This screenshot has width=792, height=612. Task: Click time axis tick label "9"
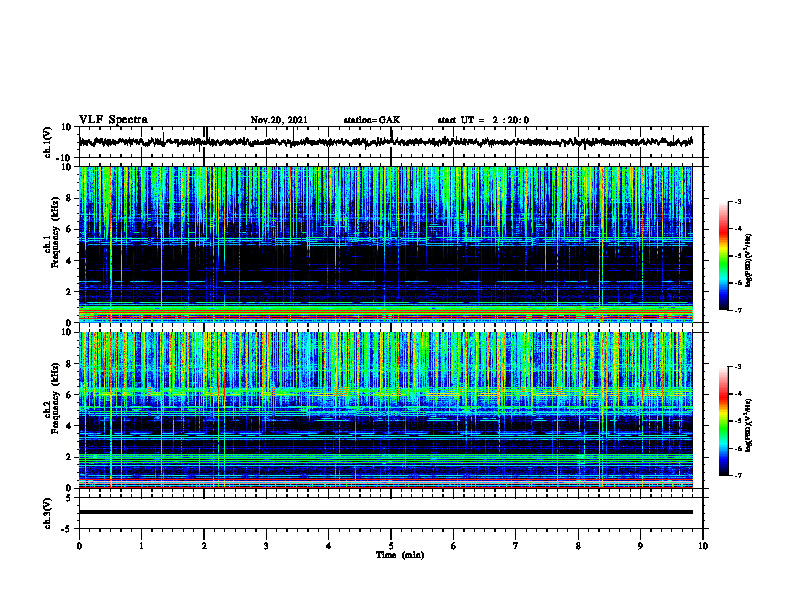click(x=640, y=546)
